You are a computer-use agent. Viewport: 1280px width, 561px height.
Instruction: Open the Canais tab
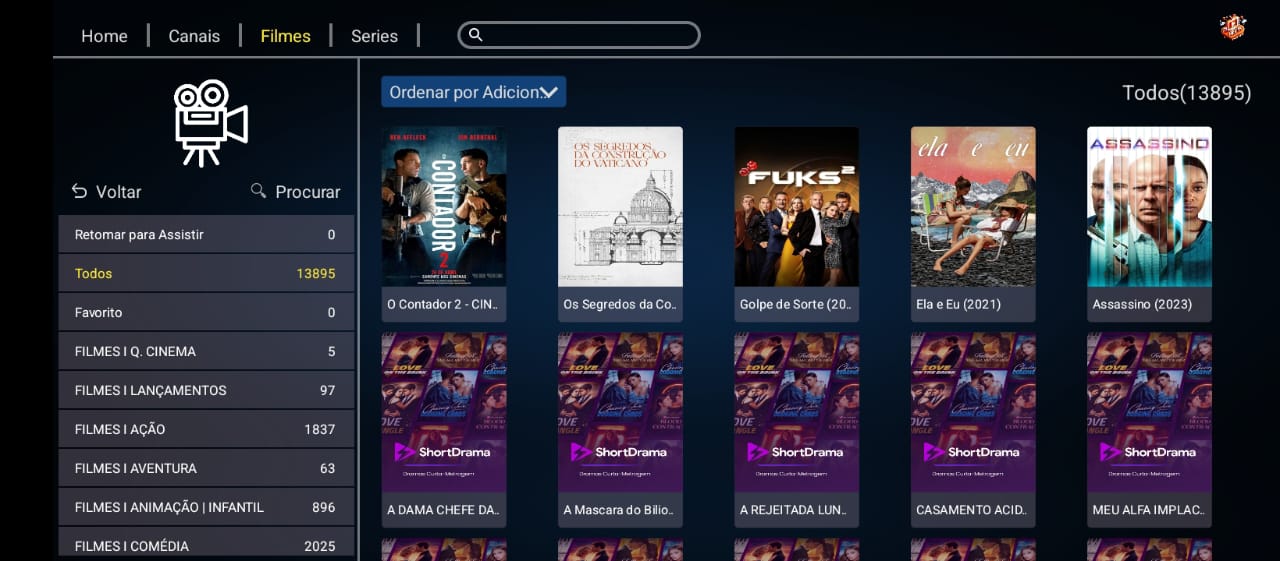tap(194, 36)
